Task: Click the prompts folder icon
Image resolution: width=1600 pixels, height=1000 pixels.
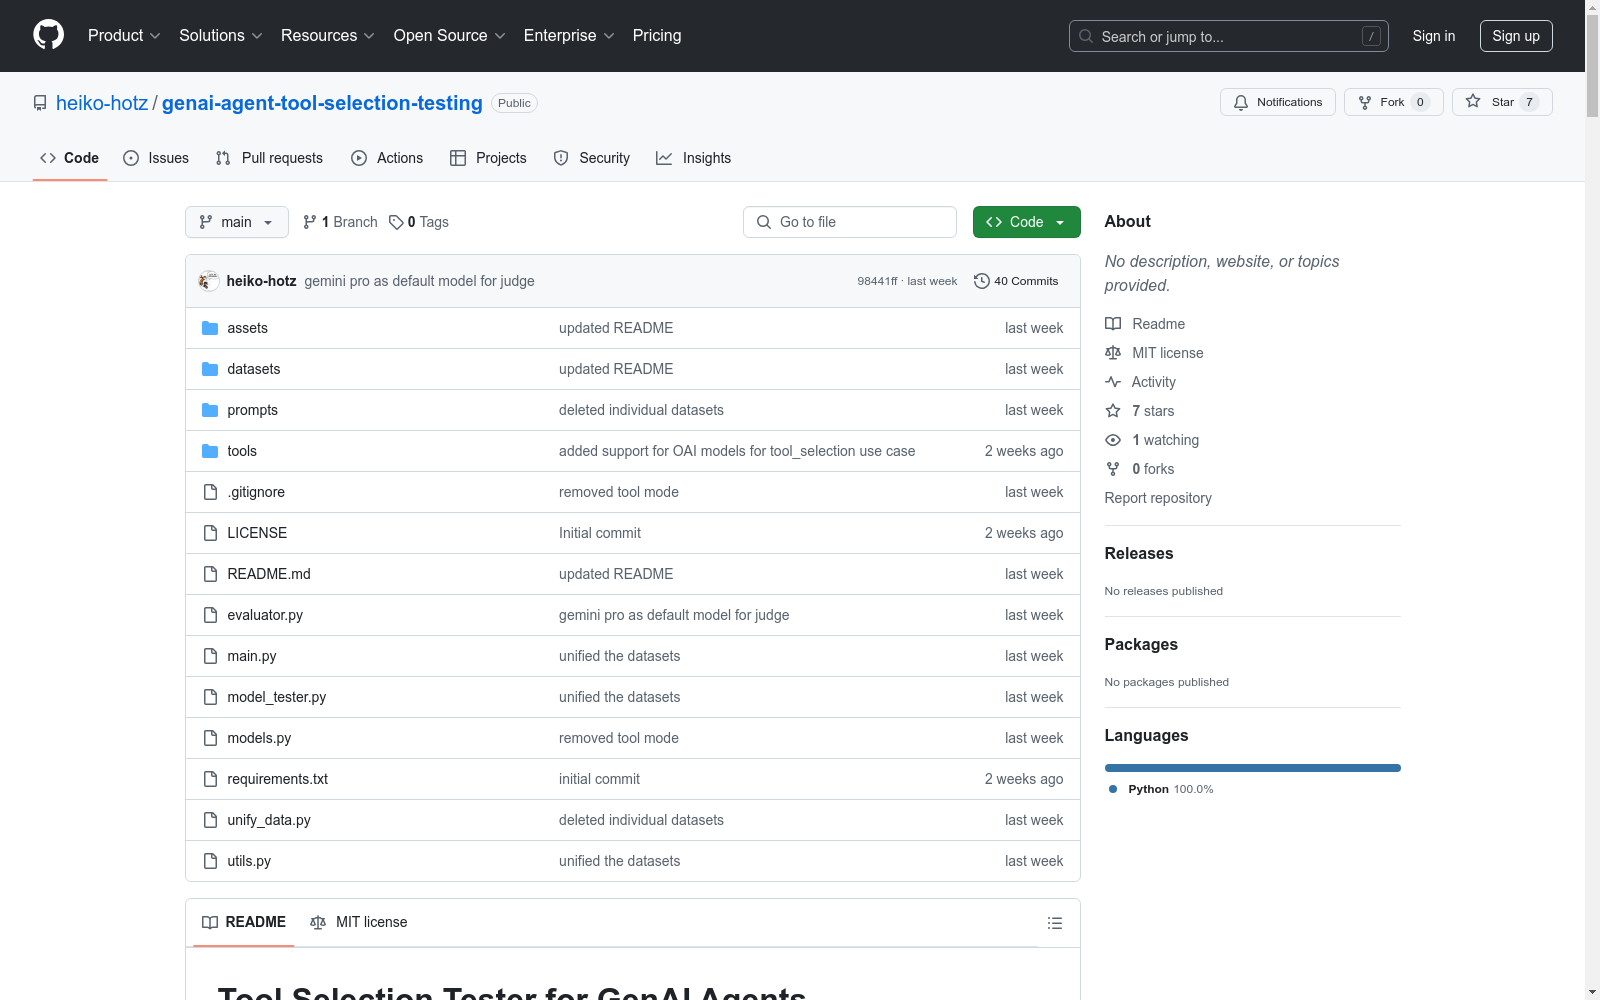Action: (x=210, y=410)
